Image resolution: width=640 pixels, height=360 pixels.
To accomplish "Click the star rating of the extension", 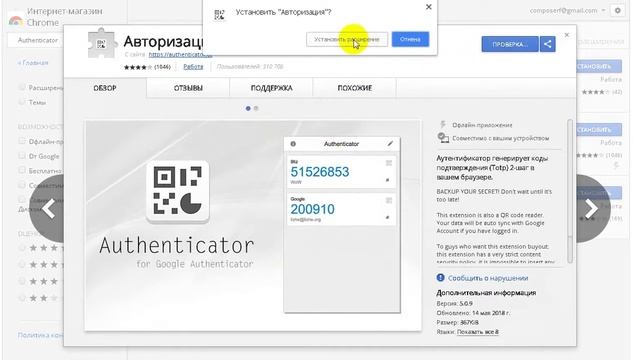I will coord(138,67).
